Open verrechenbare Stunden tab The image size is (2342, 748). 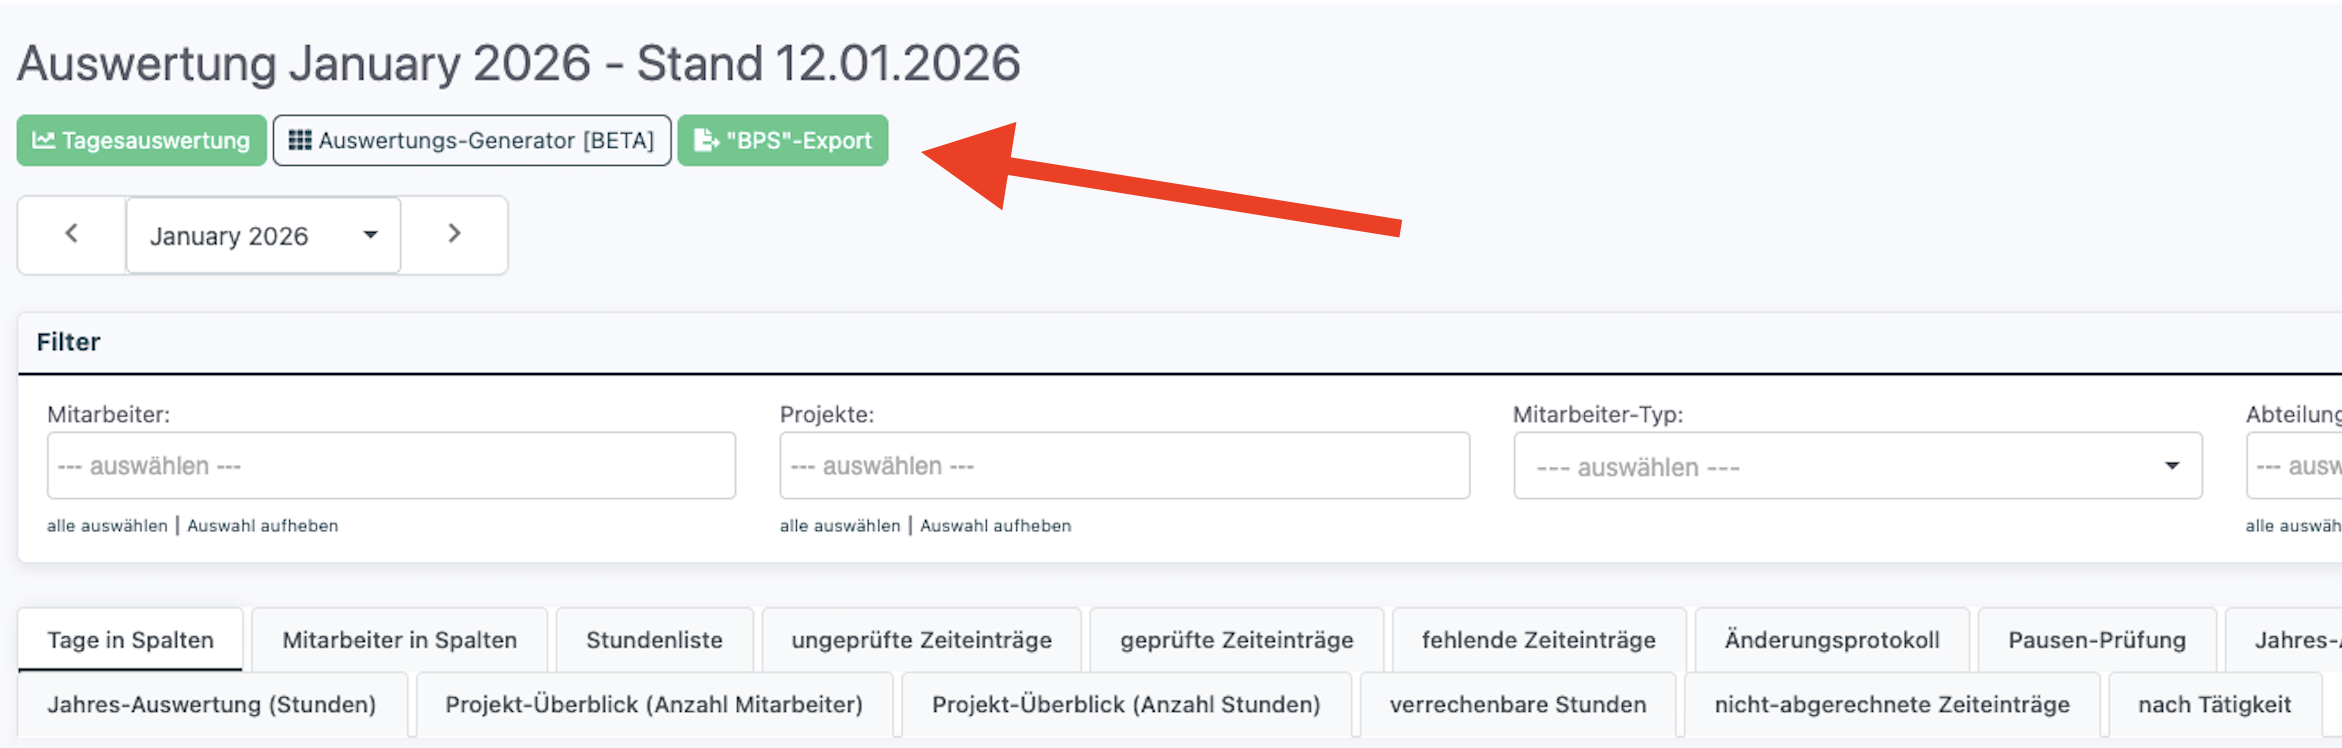pos(1518,705)
